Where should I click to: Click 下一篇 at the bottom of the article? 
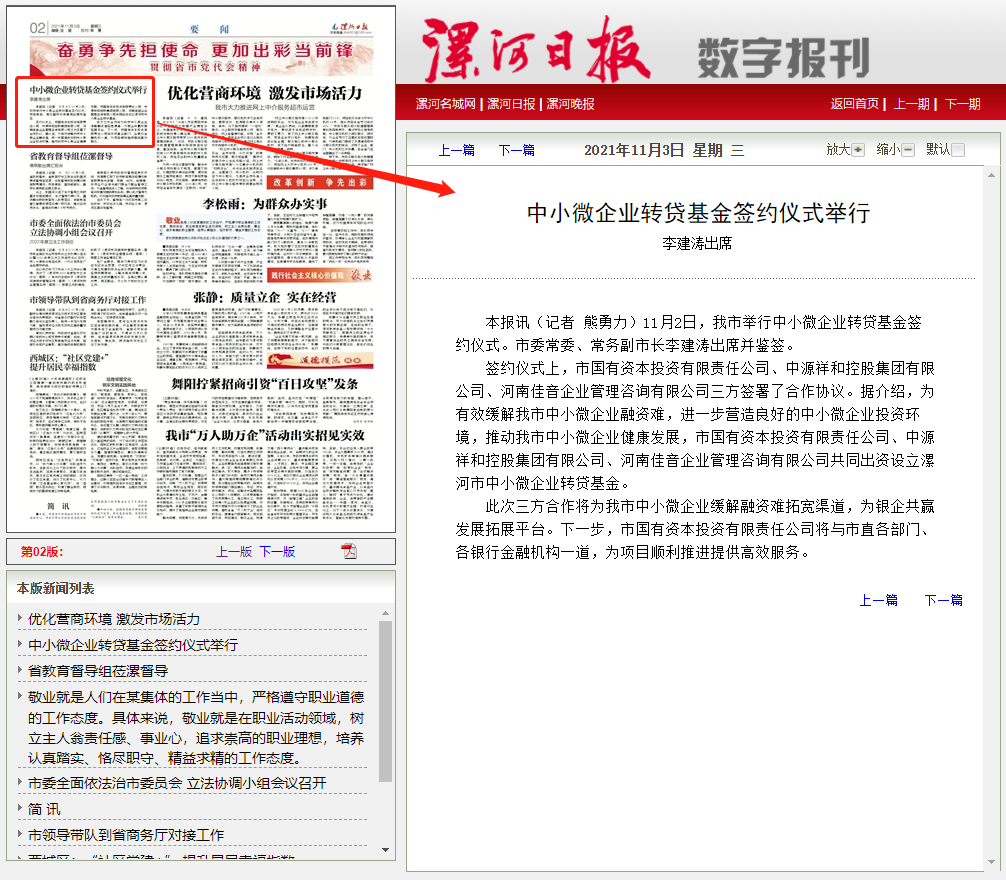coord(943,600)
